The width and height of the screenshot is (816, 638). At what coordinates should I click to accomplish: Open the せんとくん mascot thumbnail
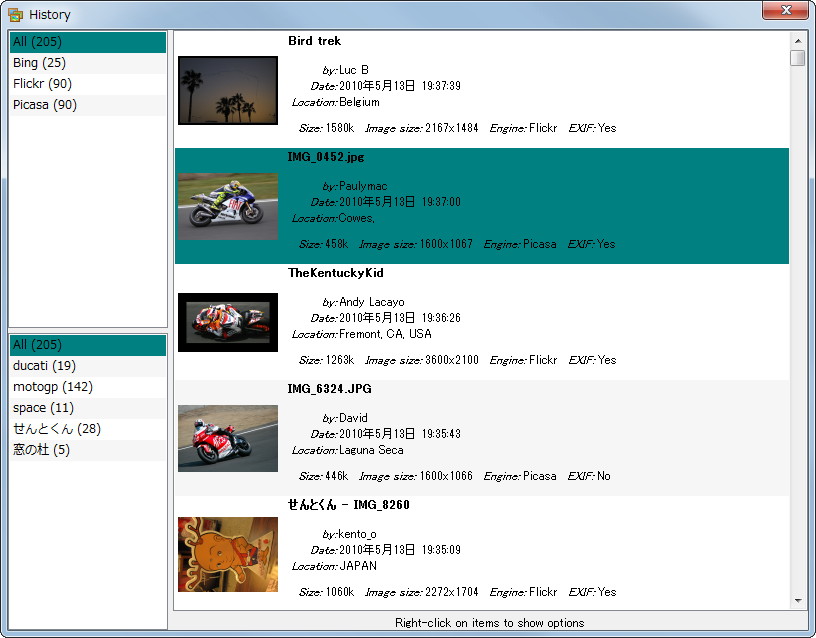[x=228, y=555]
